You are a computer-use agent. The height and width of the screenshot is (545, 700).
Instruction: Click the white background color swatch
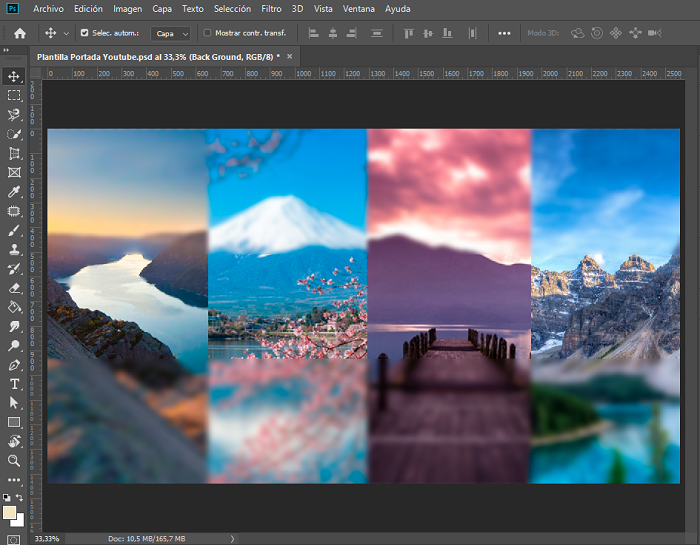click(x=20, y=522)
